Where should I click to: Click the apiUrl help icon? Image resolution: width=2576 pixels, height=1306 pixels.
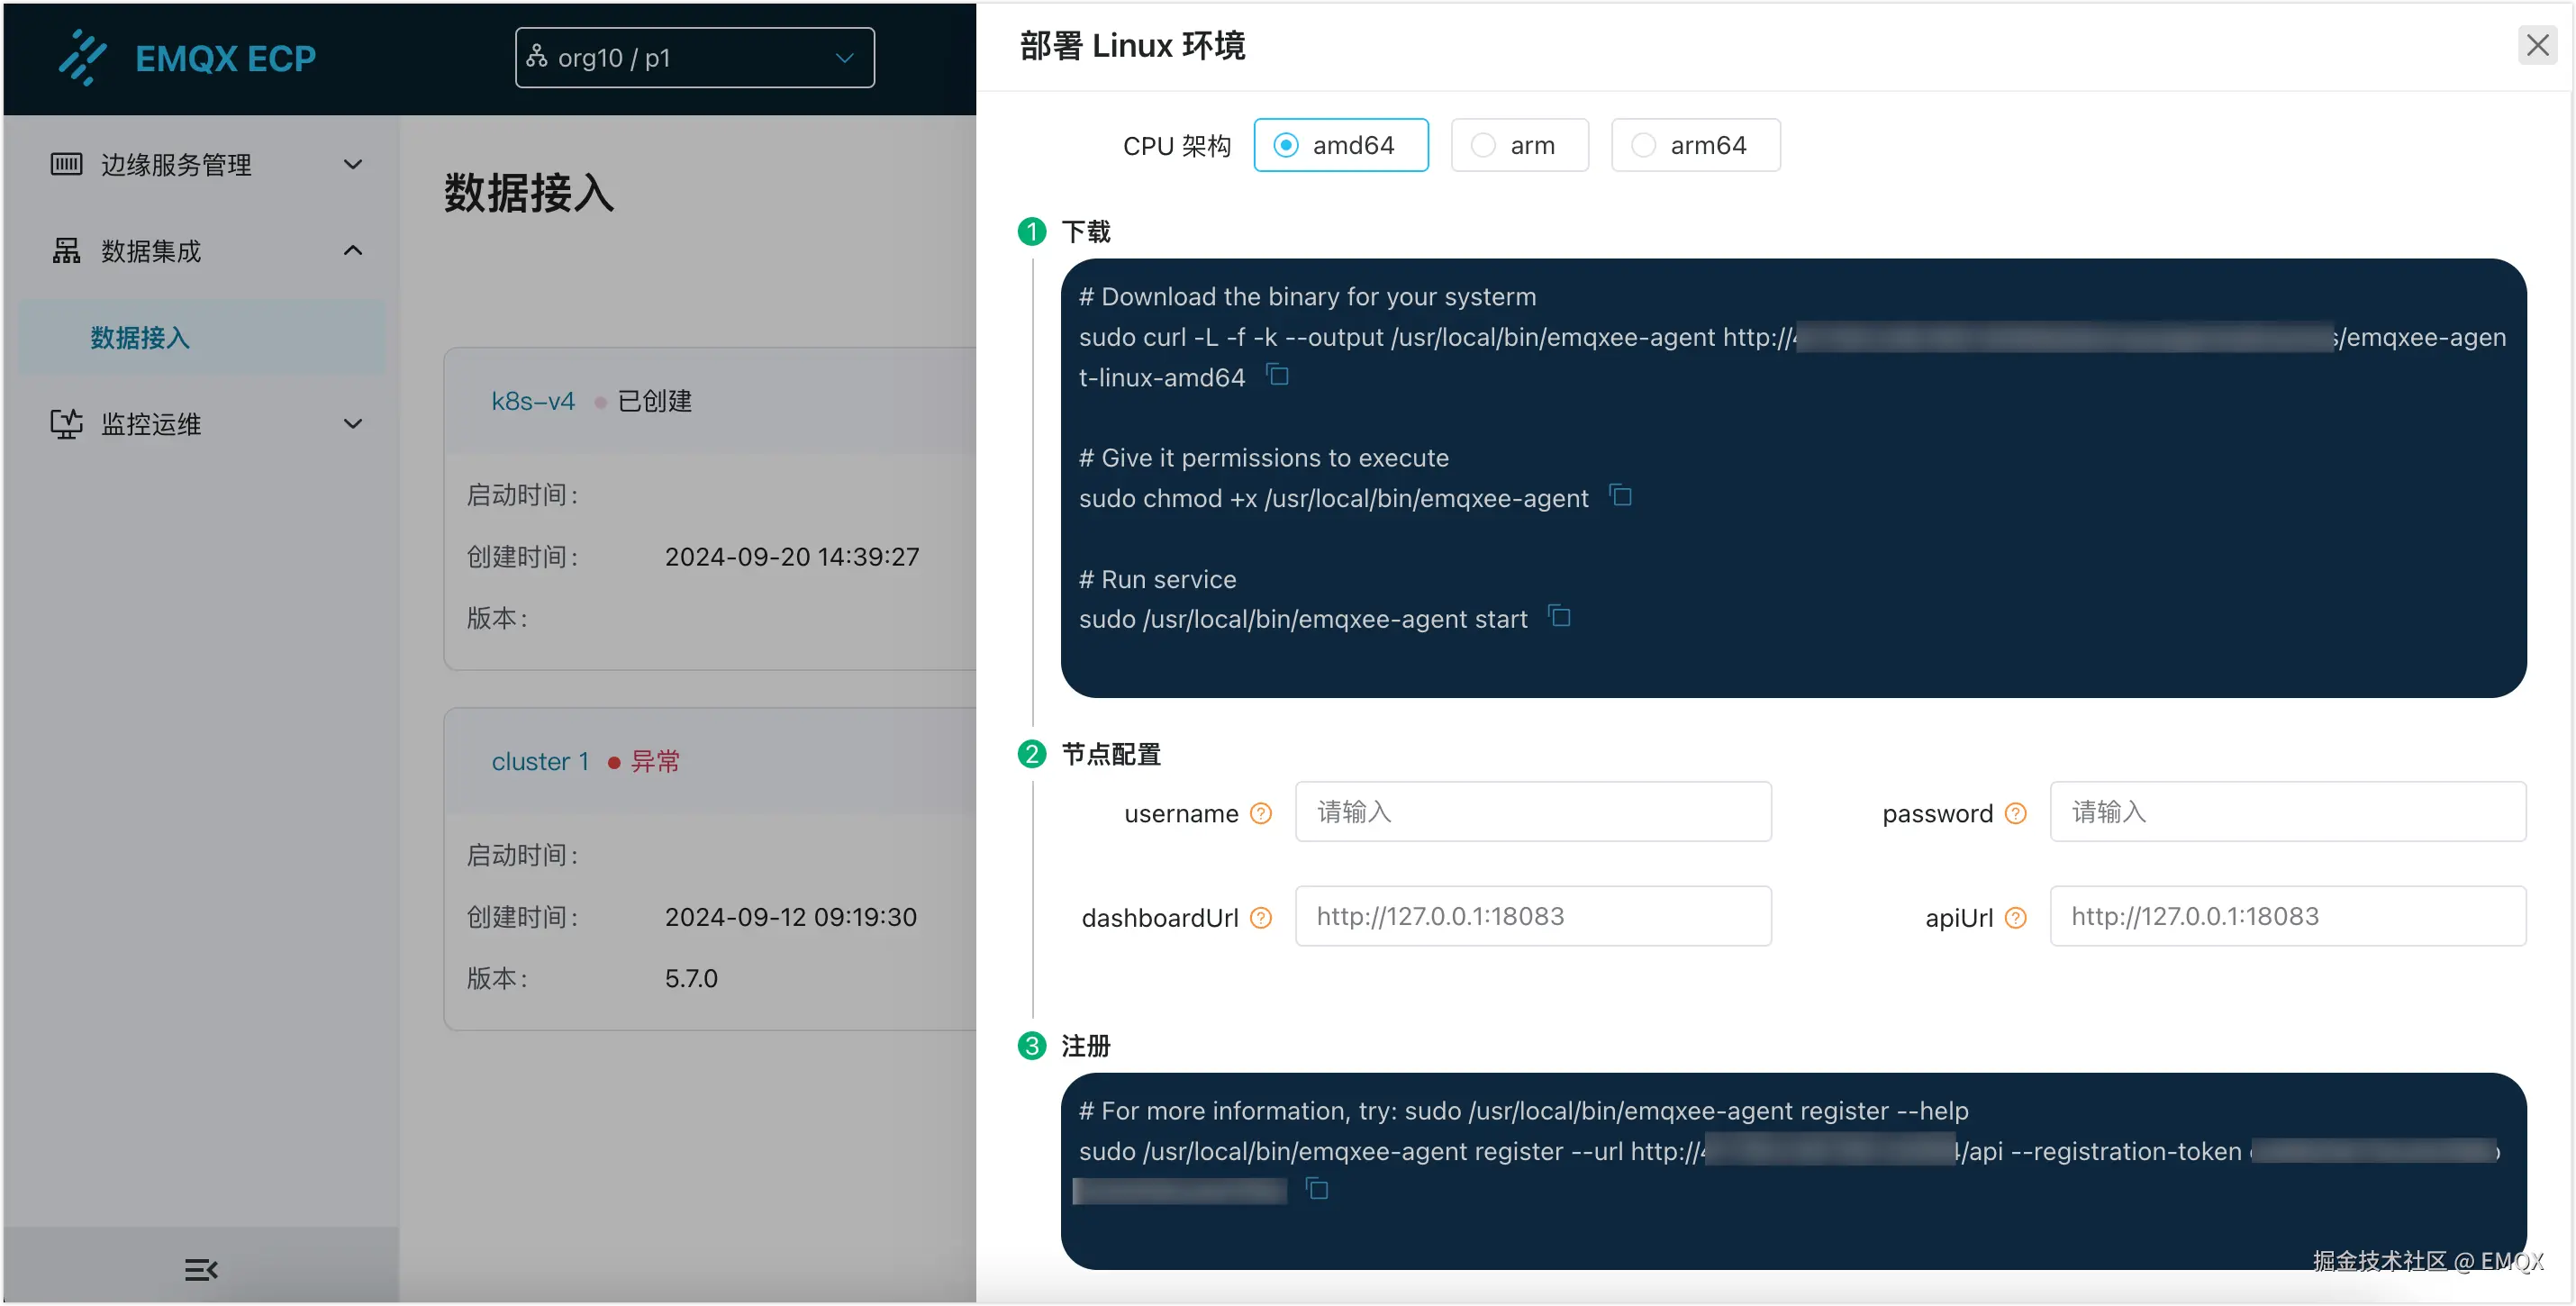click(2015, 918)
